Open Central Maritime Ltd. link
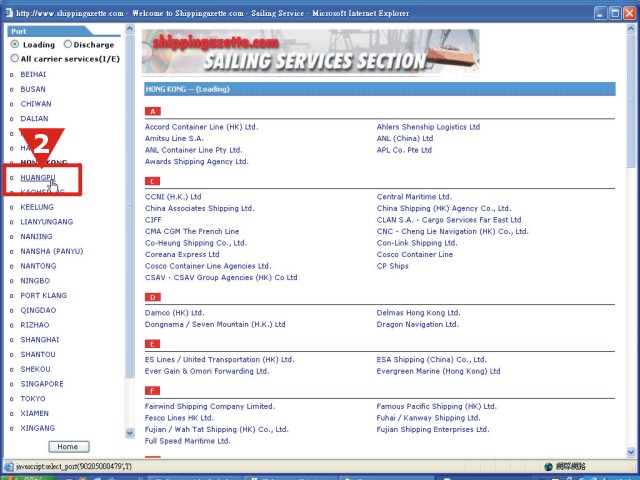 coord(414,197)
